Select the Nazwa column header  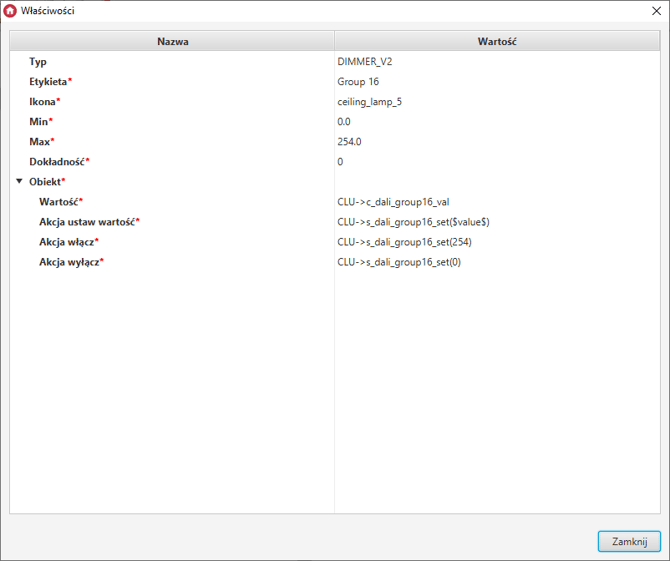172,42
